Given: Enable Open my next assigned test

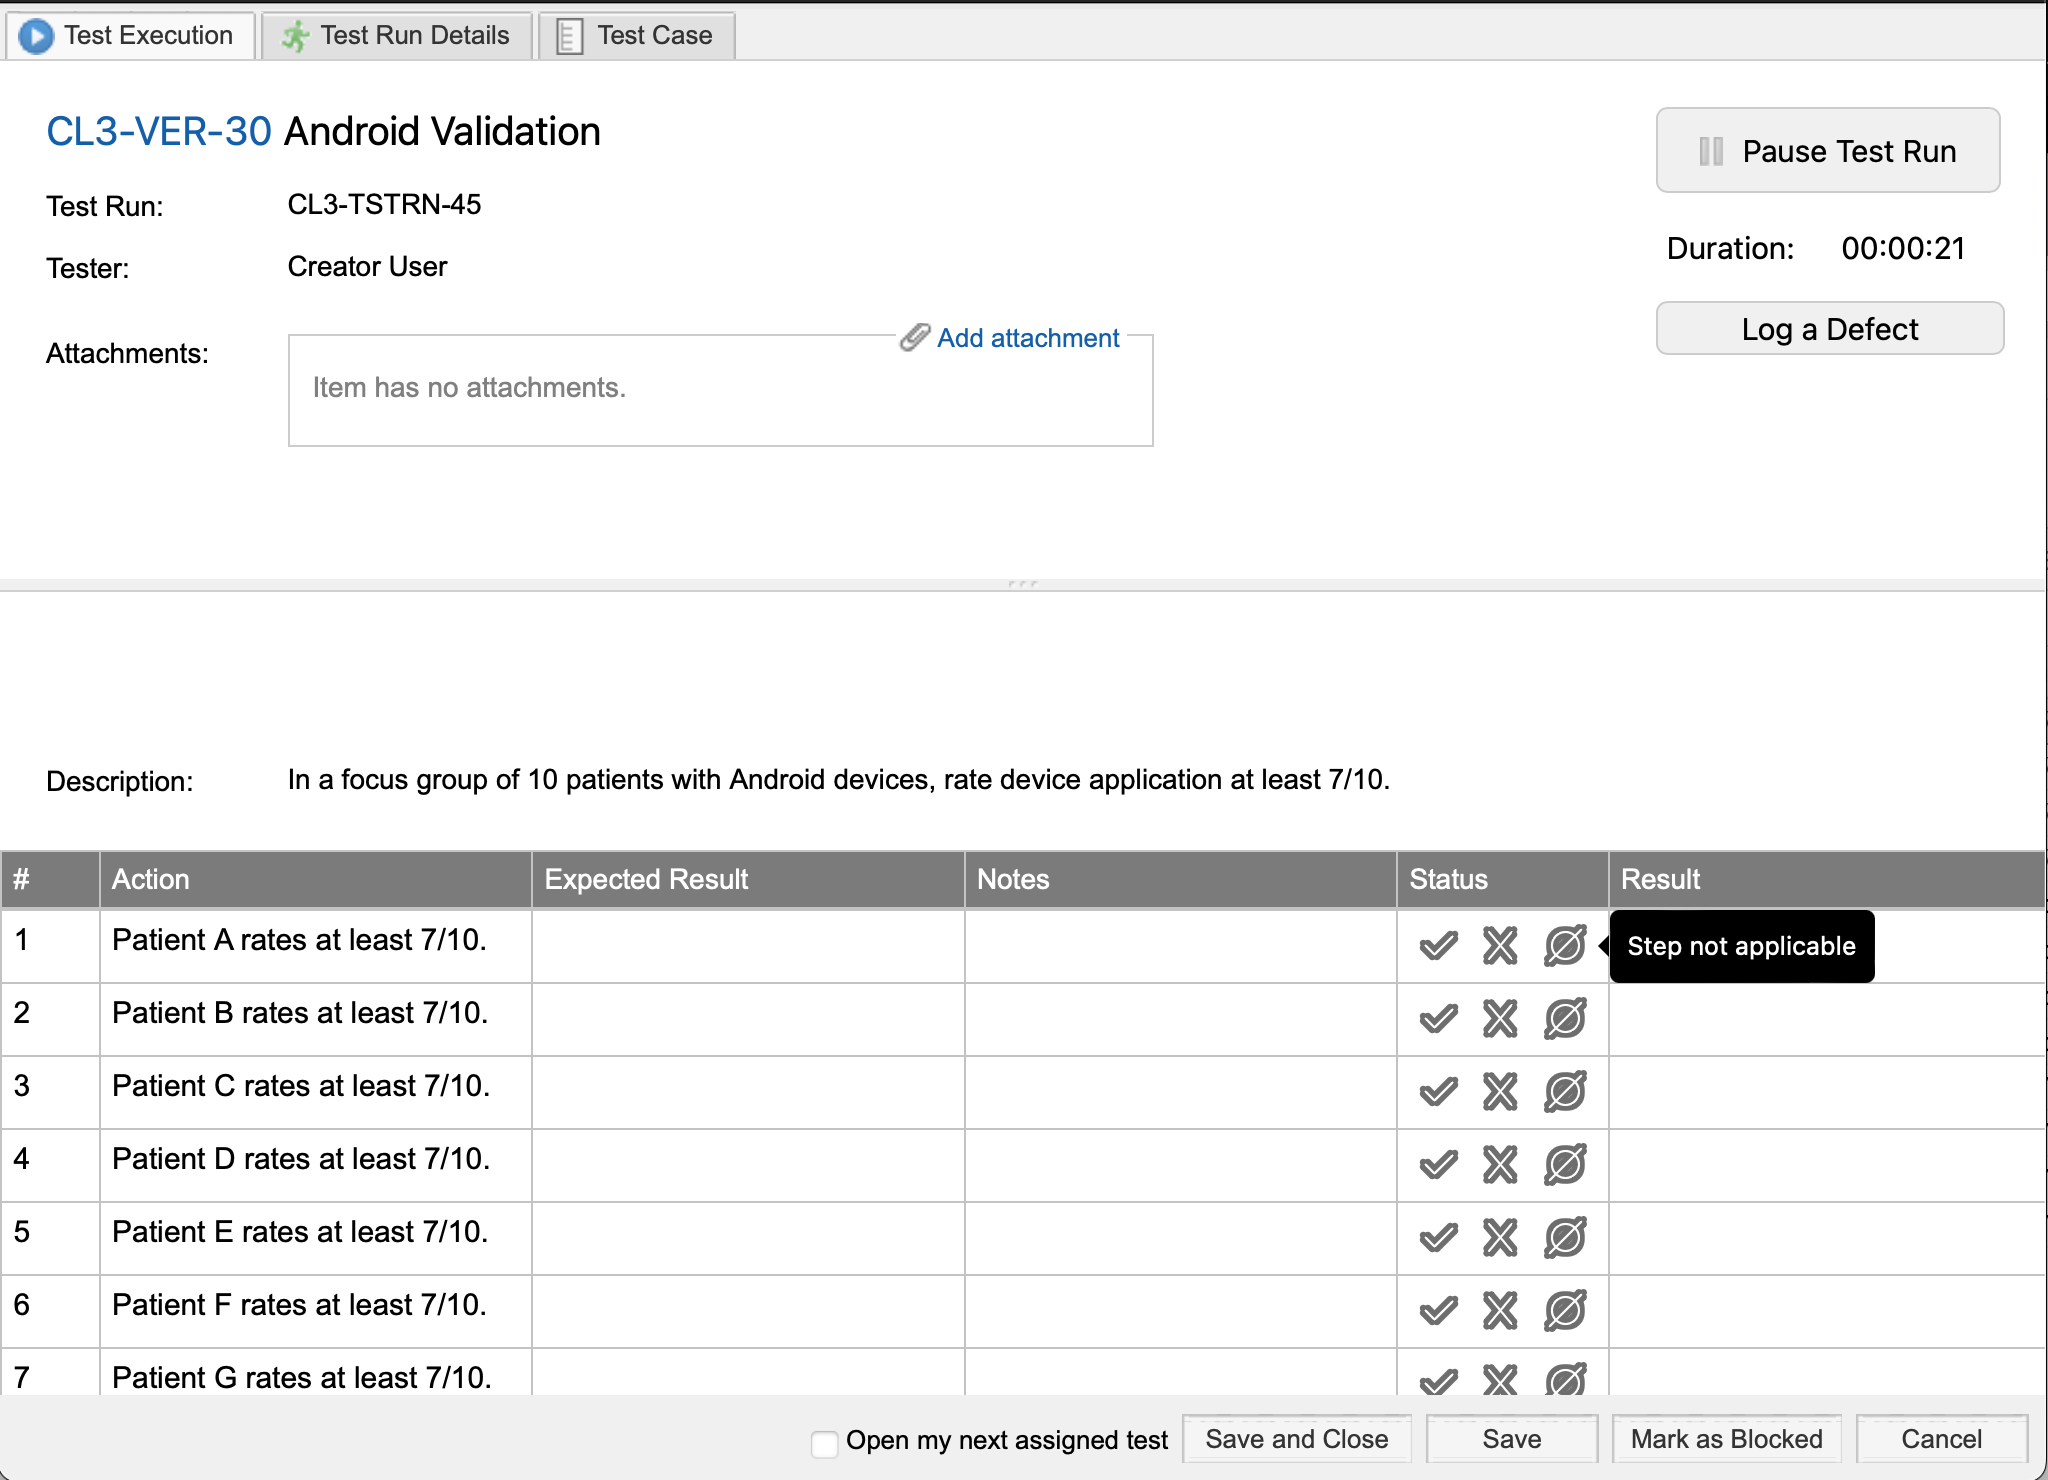Looking at the screenshot, I should pyautogui.click(x=825, y=1443).
